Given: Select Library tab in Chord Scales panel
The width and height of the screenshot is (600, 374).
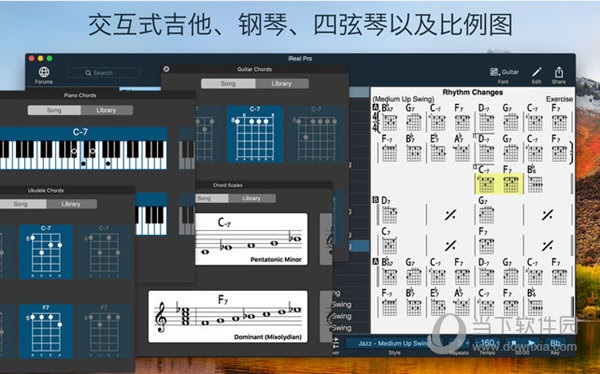Looking at the screenshot, I should pyautogui.click(x=251, y=198).
